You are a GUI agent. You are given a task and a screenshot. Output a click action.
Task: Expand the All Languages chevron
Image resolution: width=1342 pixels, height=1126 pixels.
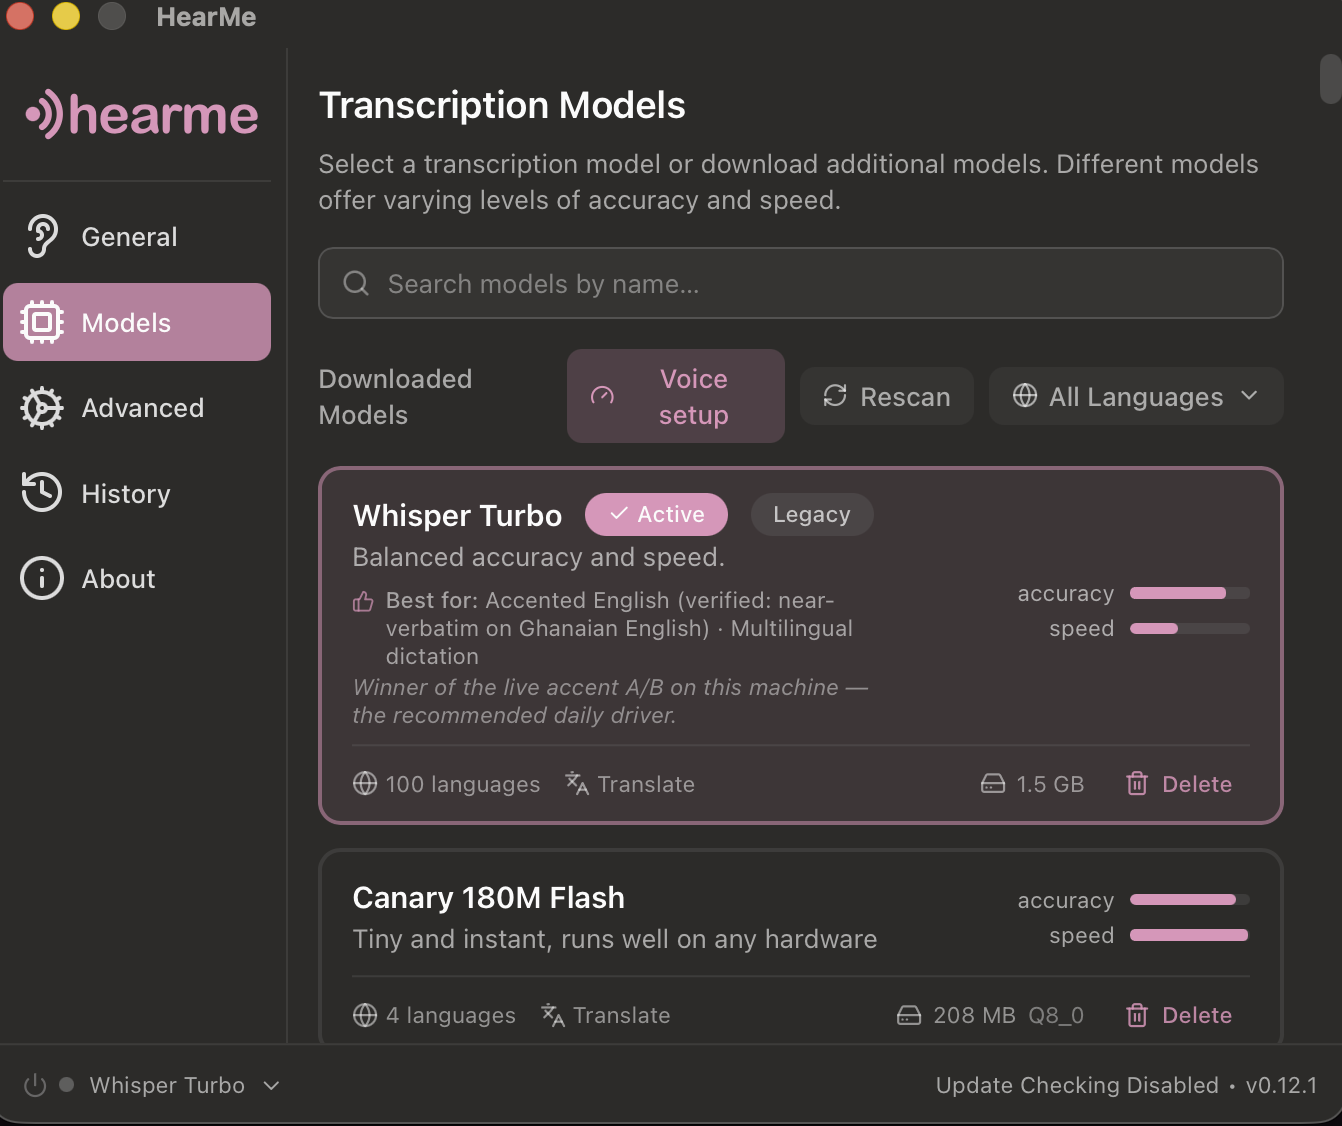pos(1249,395)
